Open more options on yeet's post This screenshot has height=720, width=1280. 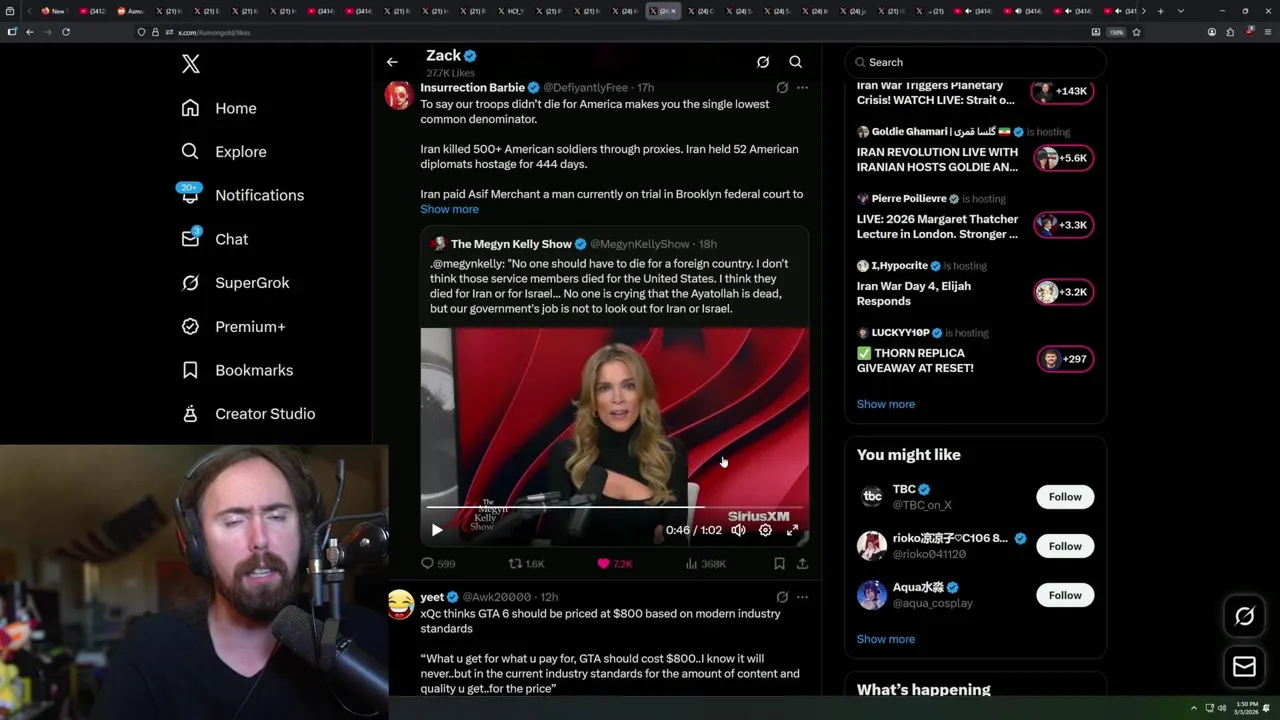pos(802,597)
